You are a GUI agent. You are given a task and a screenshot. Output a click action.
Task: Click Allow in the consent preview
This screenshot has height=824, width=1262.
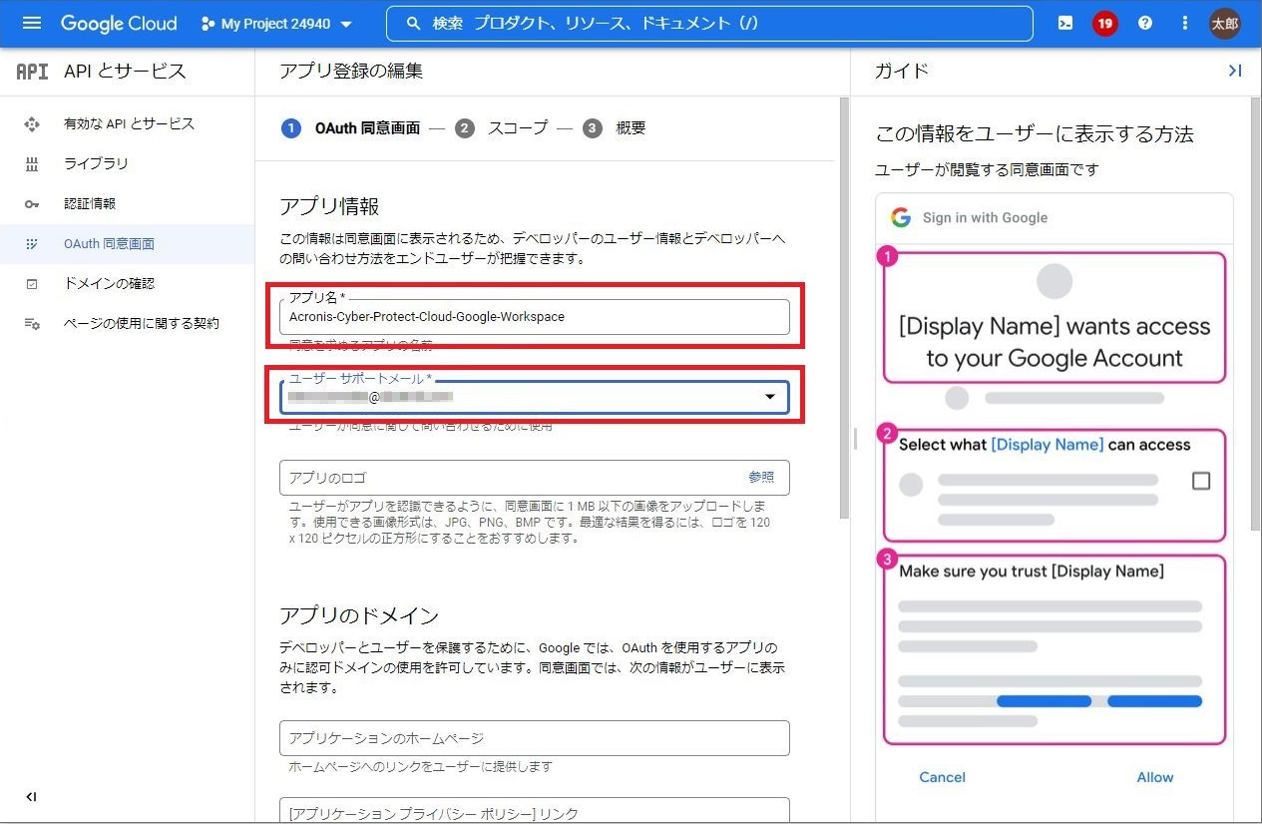click(x=1155, y=777)
